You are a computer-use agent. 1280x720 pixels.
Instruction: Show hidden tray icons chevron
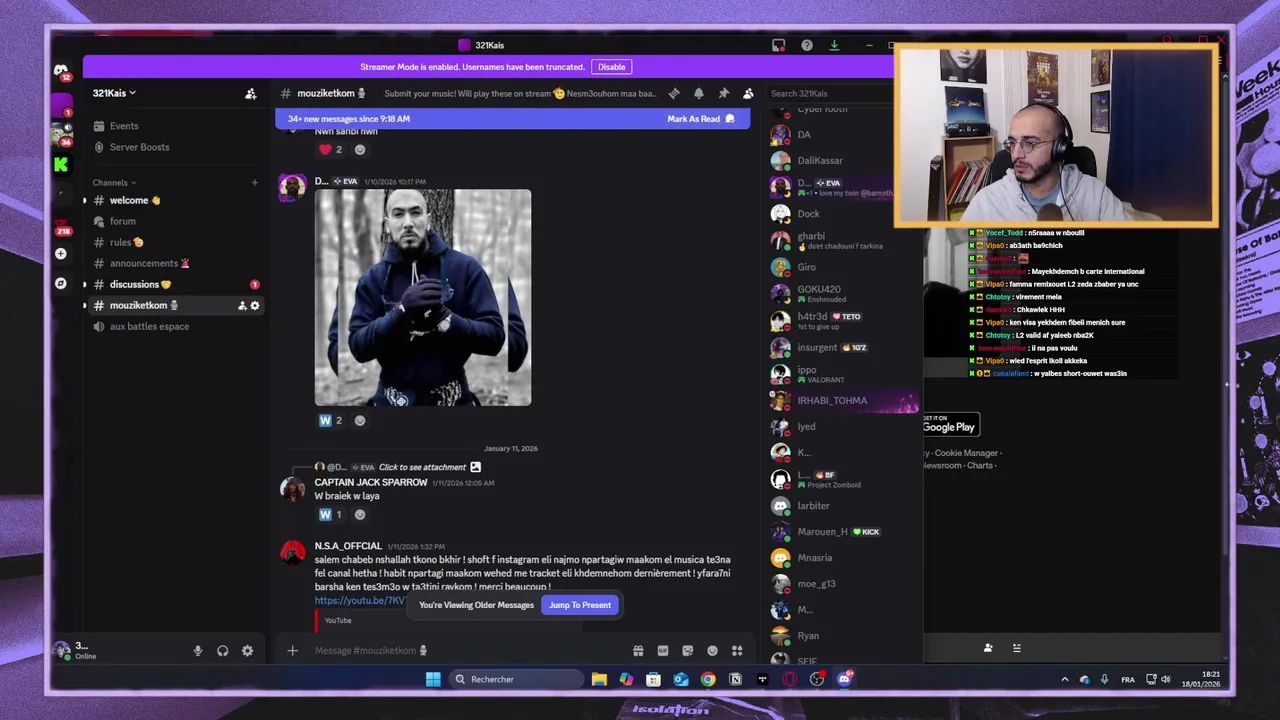point(1064,680)
